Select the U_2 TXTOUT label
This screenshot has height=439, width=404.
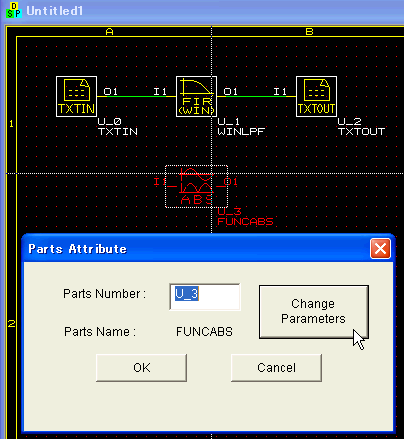361,126
